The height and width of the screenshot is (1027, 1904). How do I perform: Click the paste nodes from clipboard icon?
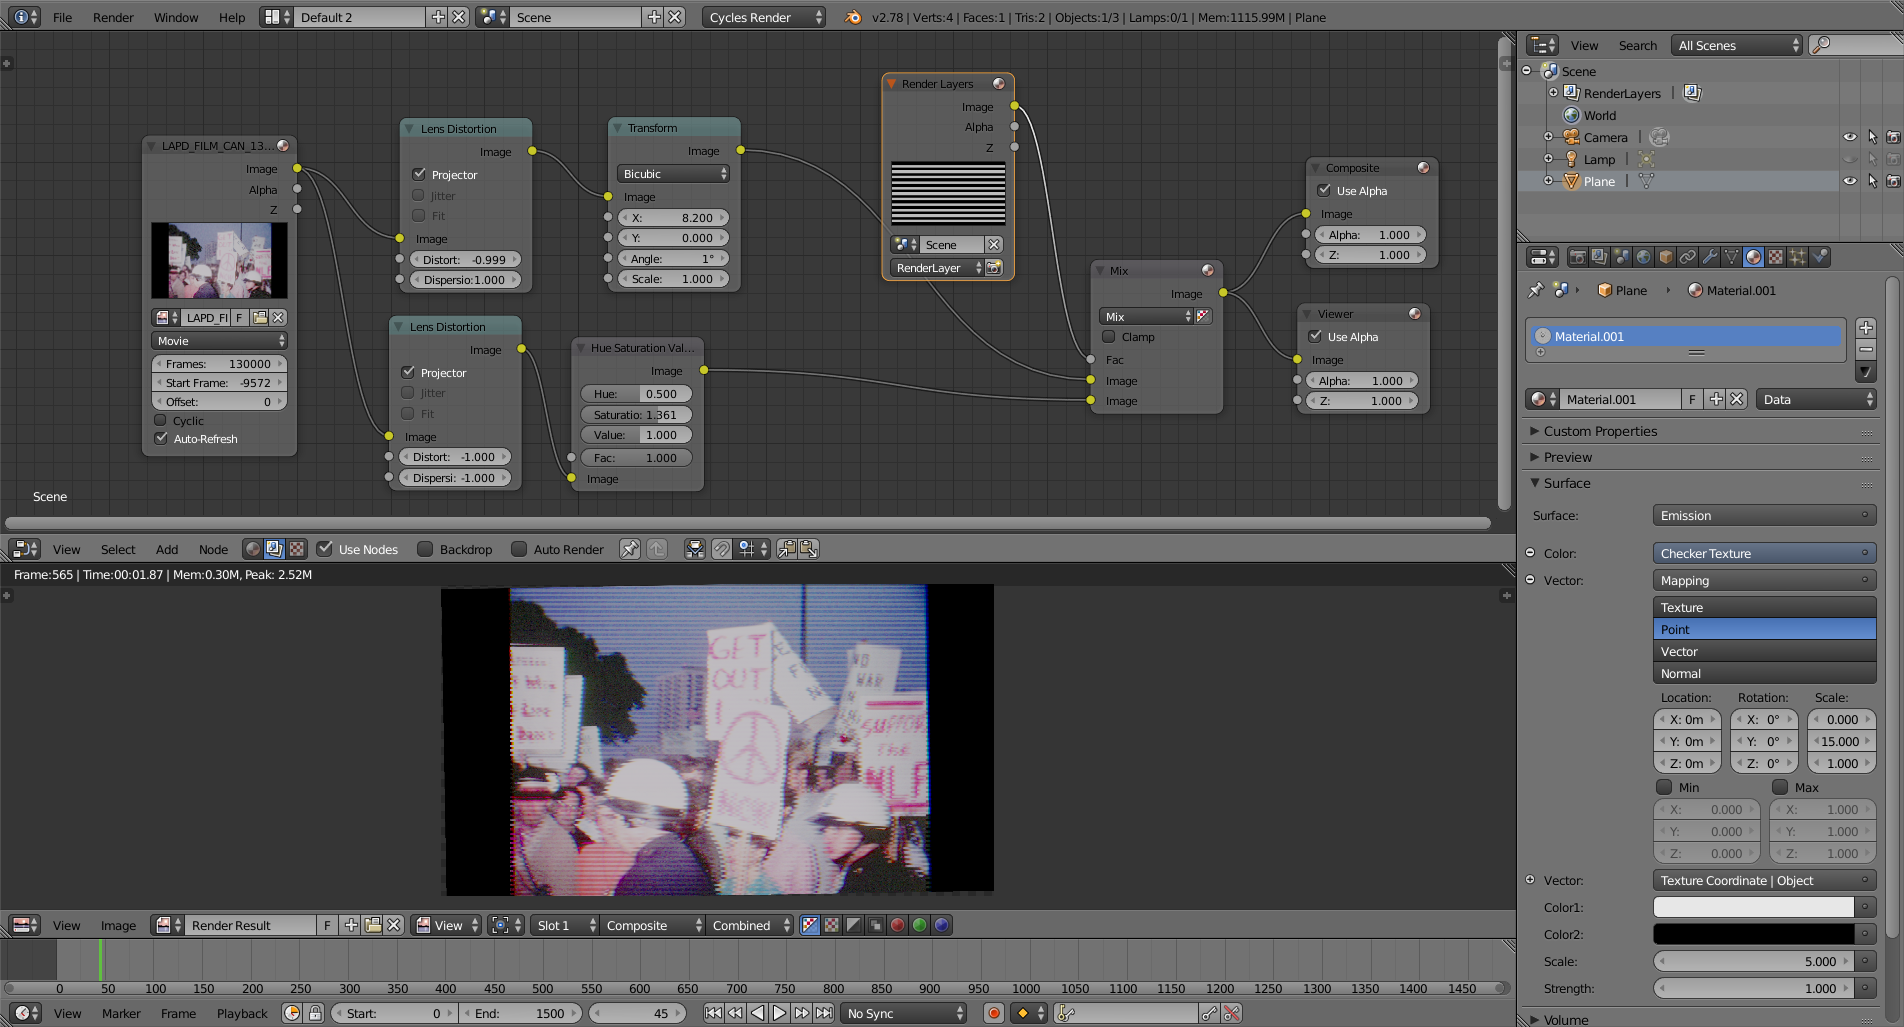[809, 549]
